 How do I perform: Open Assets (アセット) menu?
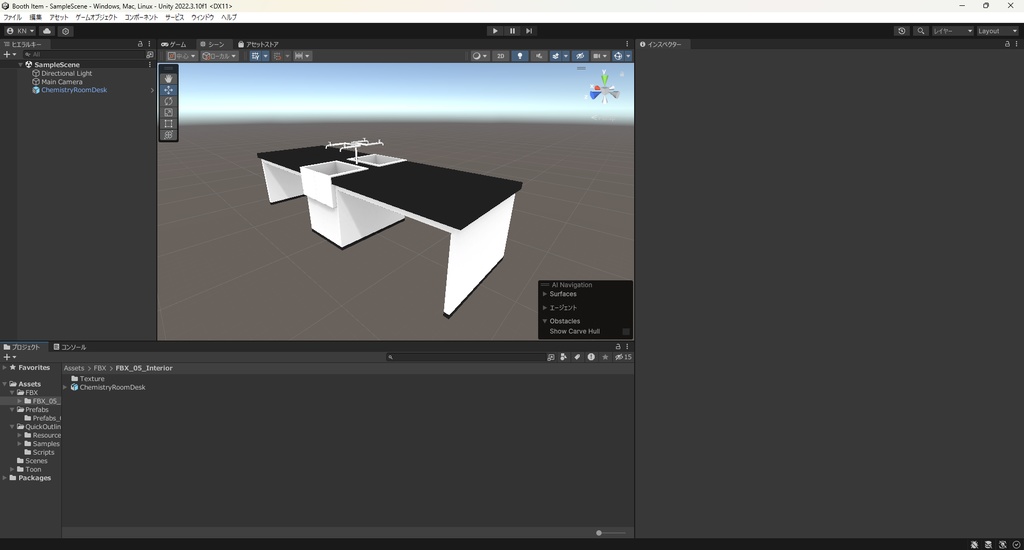click(x=59, y=18)
